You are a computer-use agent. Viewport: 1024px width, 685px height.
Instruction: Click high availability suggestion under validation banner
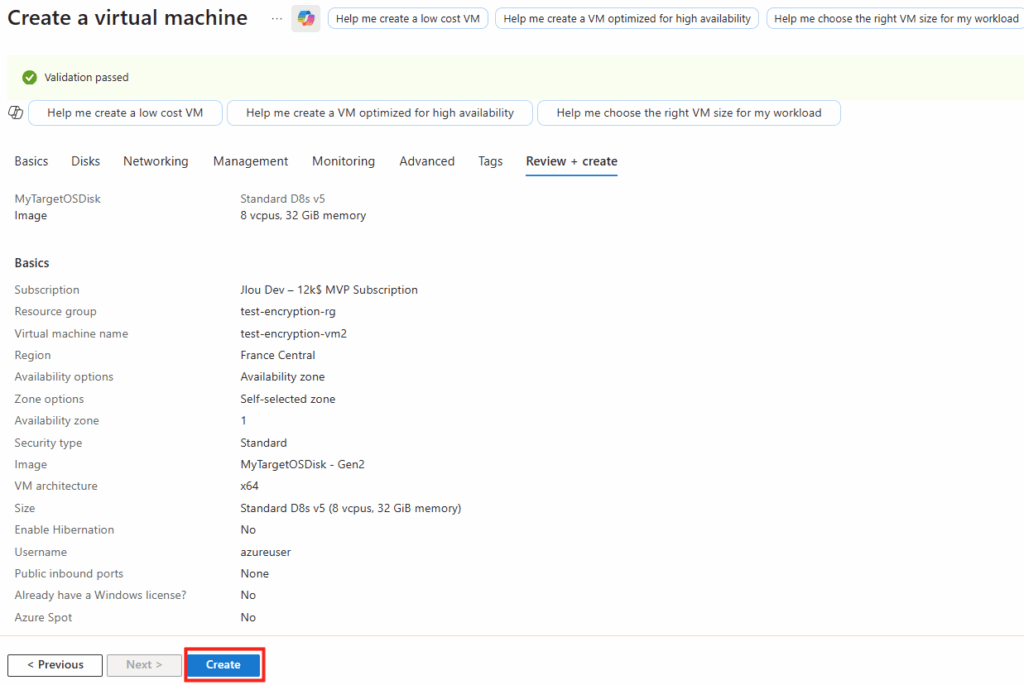(380, 113)
